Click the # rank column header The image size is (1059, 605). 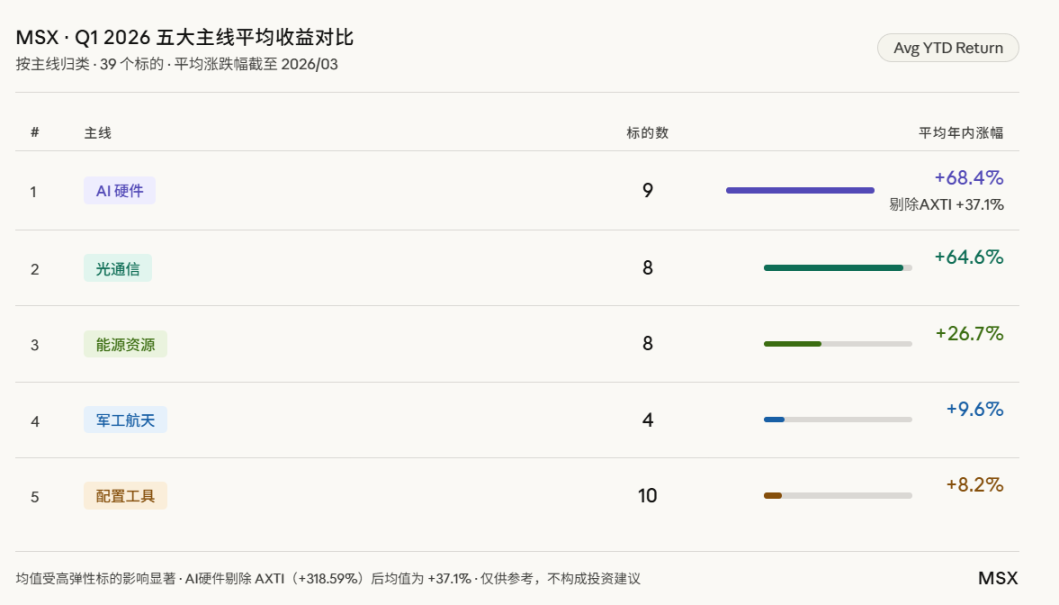point(35,133)
